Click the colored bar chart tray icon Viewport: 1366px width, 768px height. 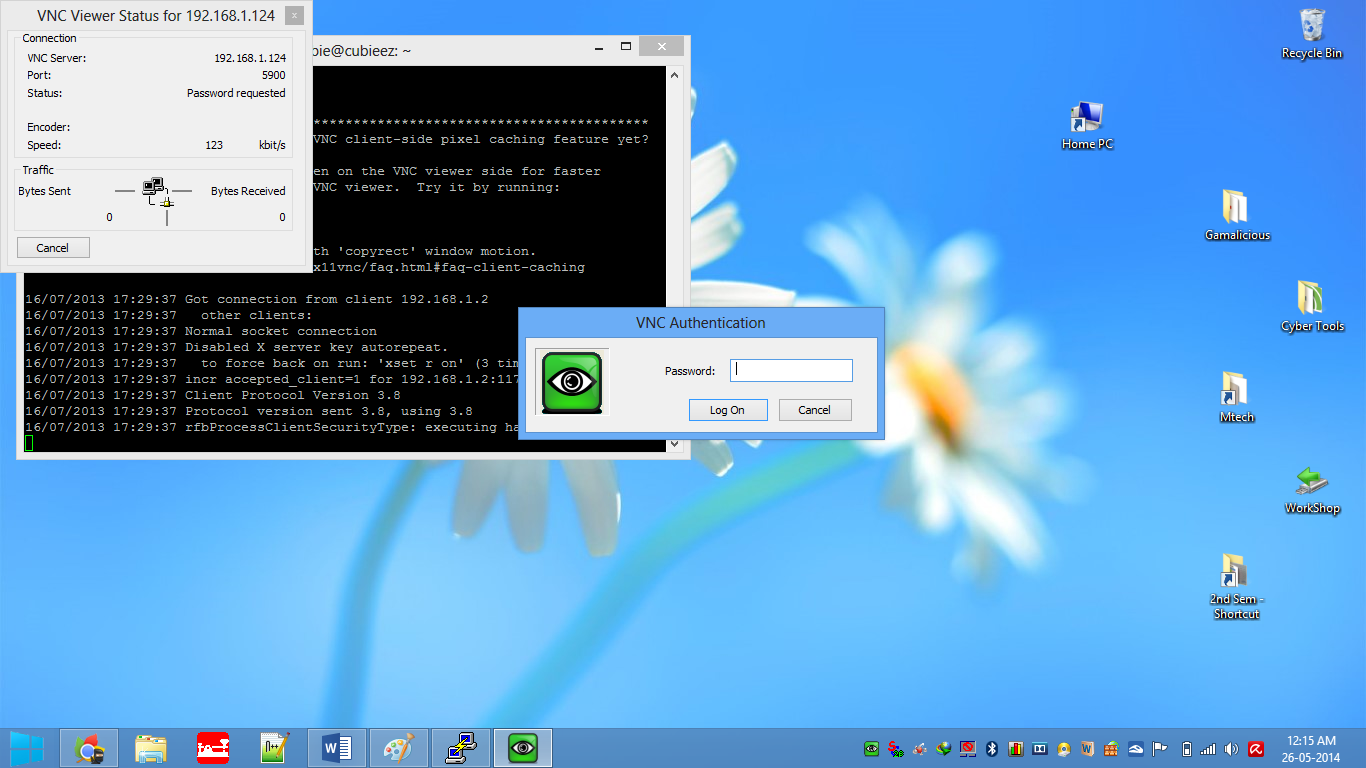pos(1015,749)
